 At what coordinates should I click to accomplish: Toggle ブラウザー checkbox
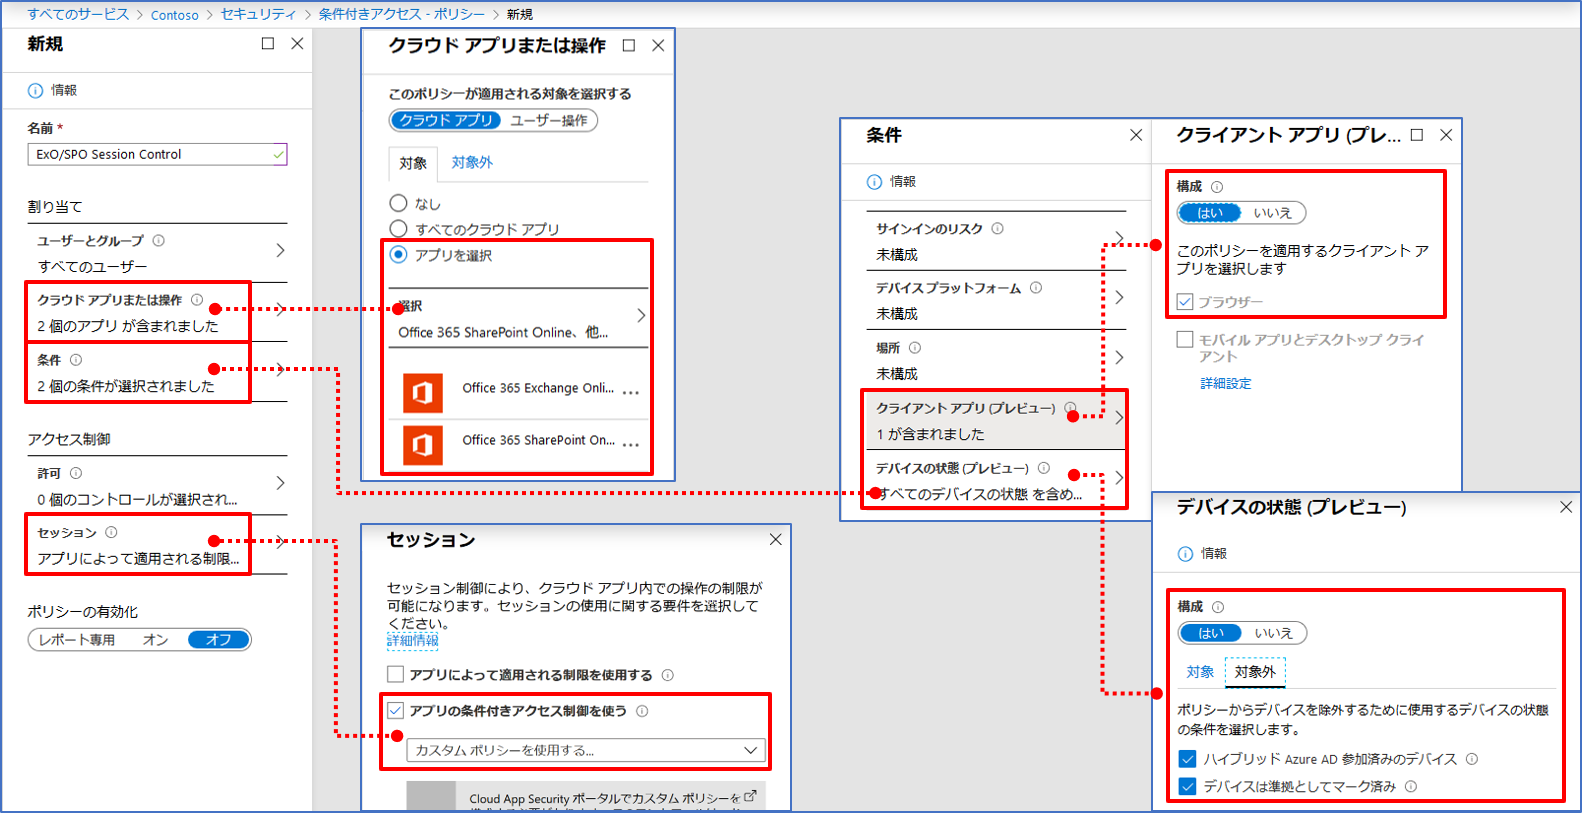pos(1185,301)
